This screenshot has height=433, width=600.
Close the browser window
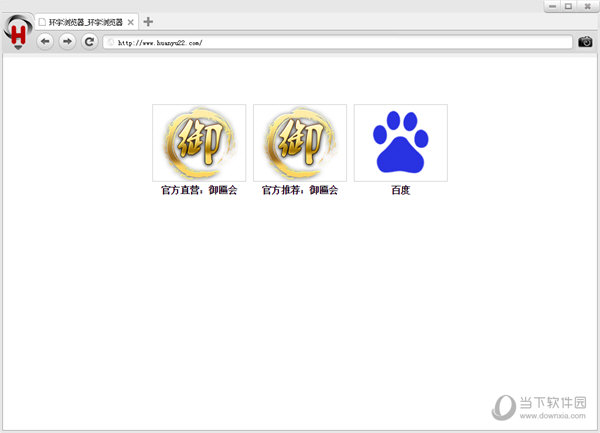pos(587,6)
